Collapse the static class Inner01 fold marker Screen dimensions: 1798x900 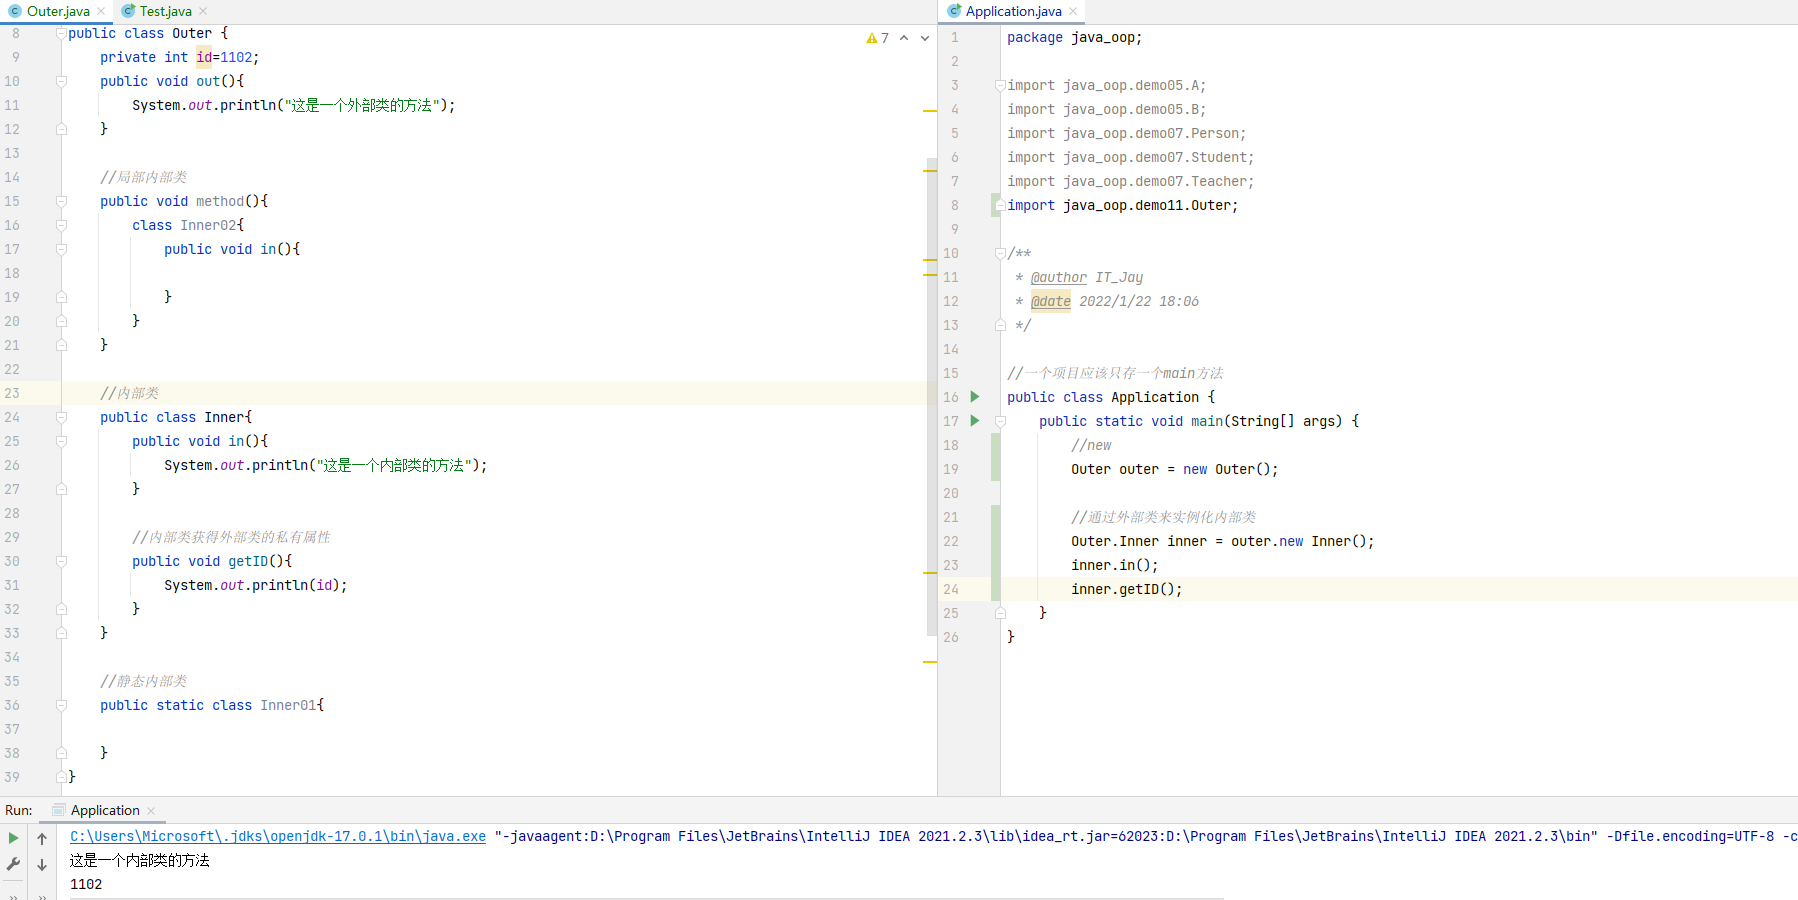pyautogui.click(x=61, y=705)
